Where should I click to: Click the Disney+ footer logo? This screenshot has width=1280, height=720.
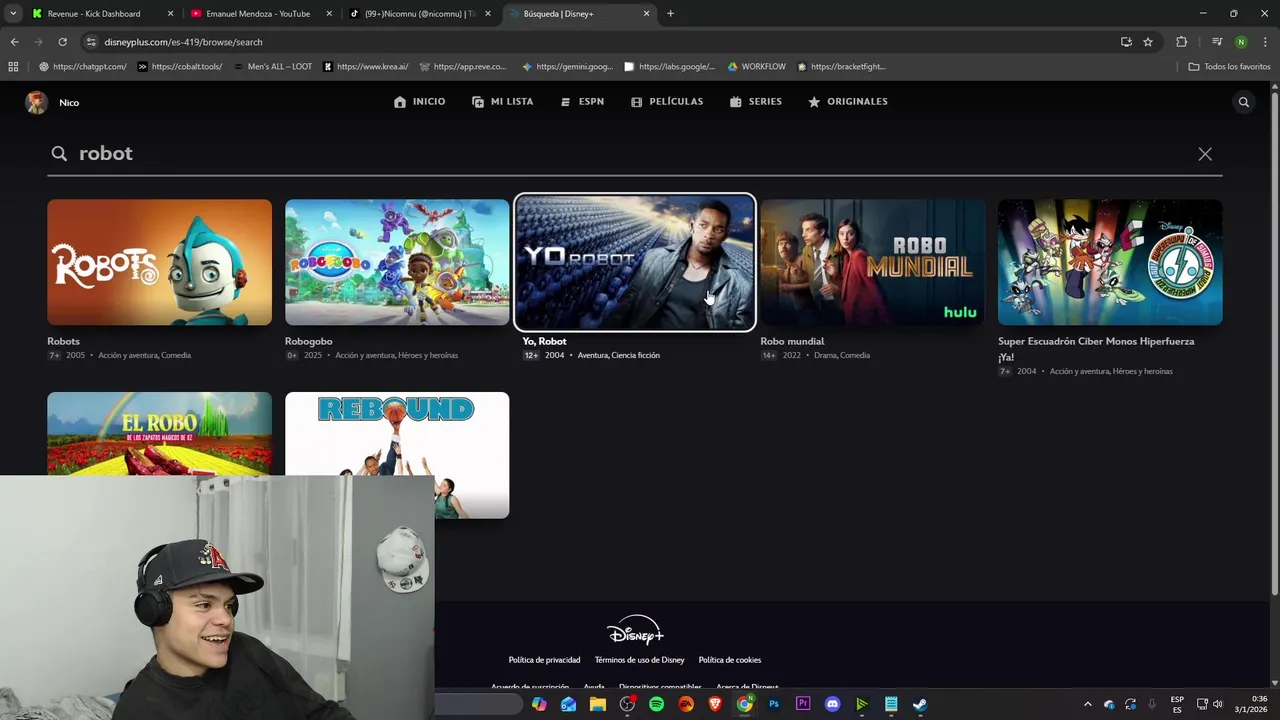tap(635, 631)
